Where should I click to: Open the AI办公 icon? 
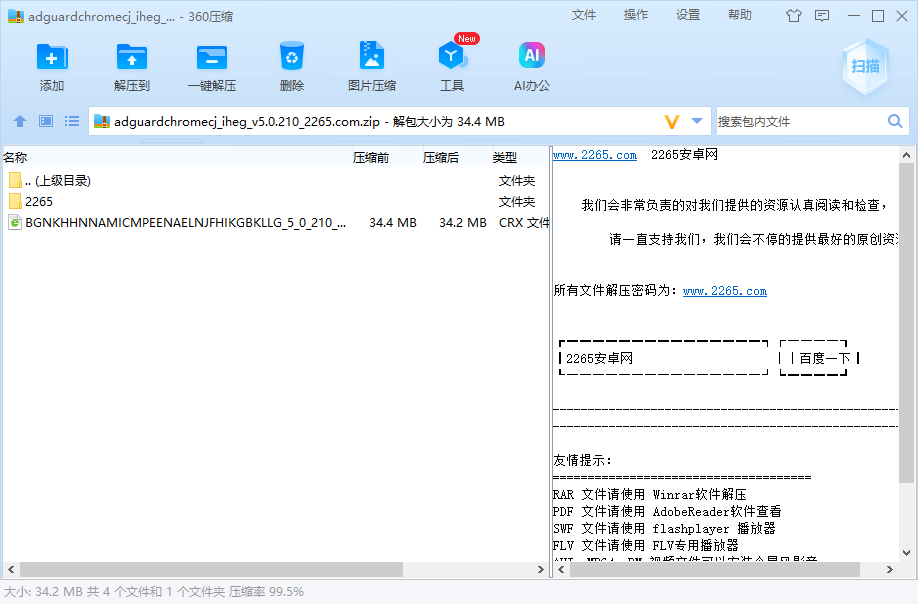point(532,56)
